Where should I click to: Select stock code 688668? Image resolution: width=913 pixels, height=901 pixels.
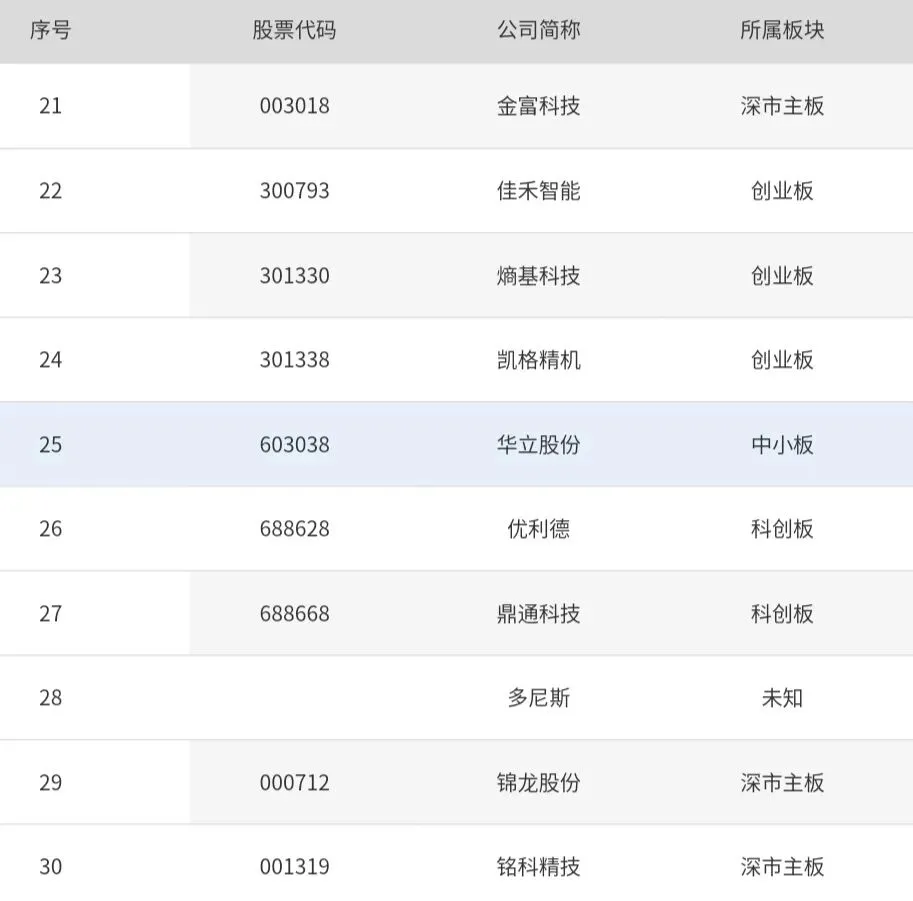click(295, 614)
